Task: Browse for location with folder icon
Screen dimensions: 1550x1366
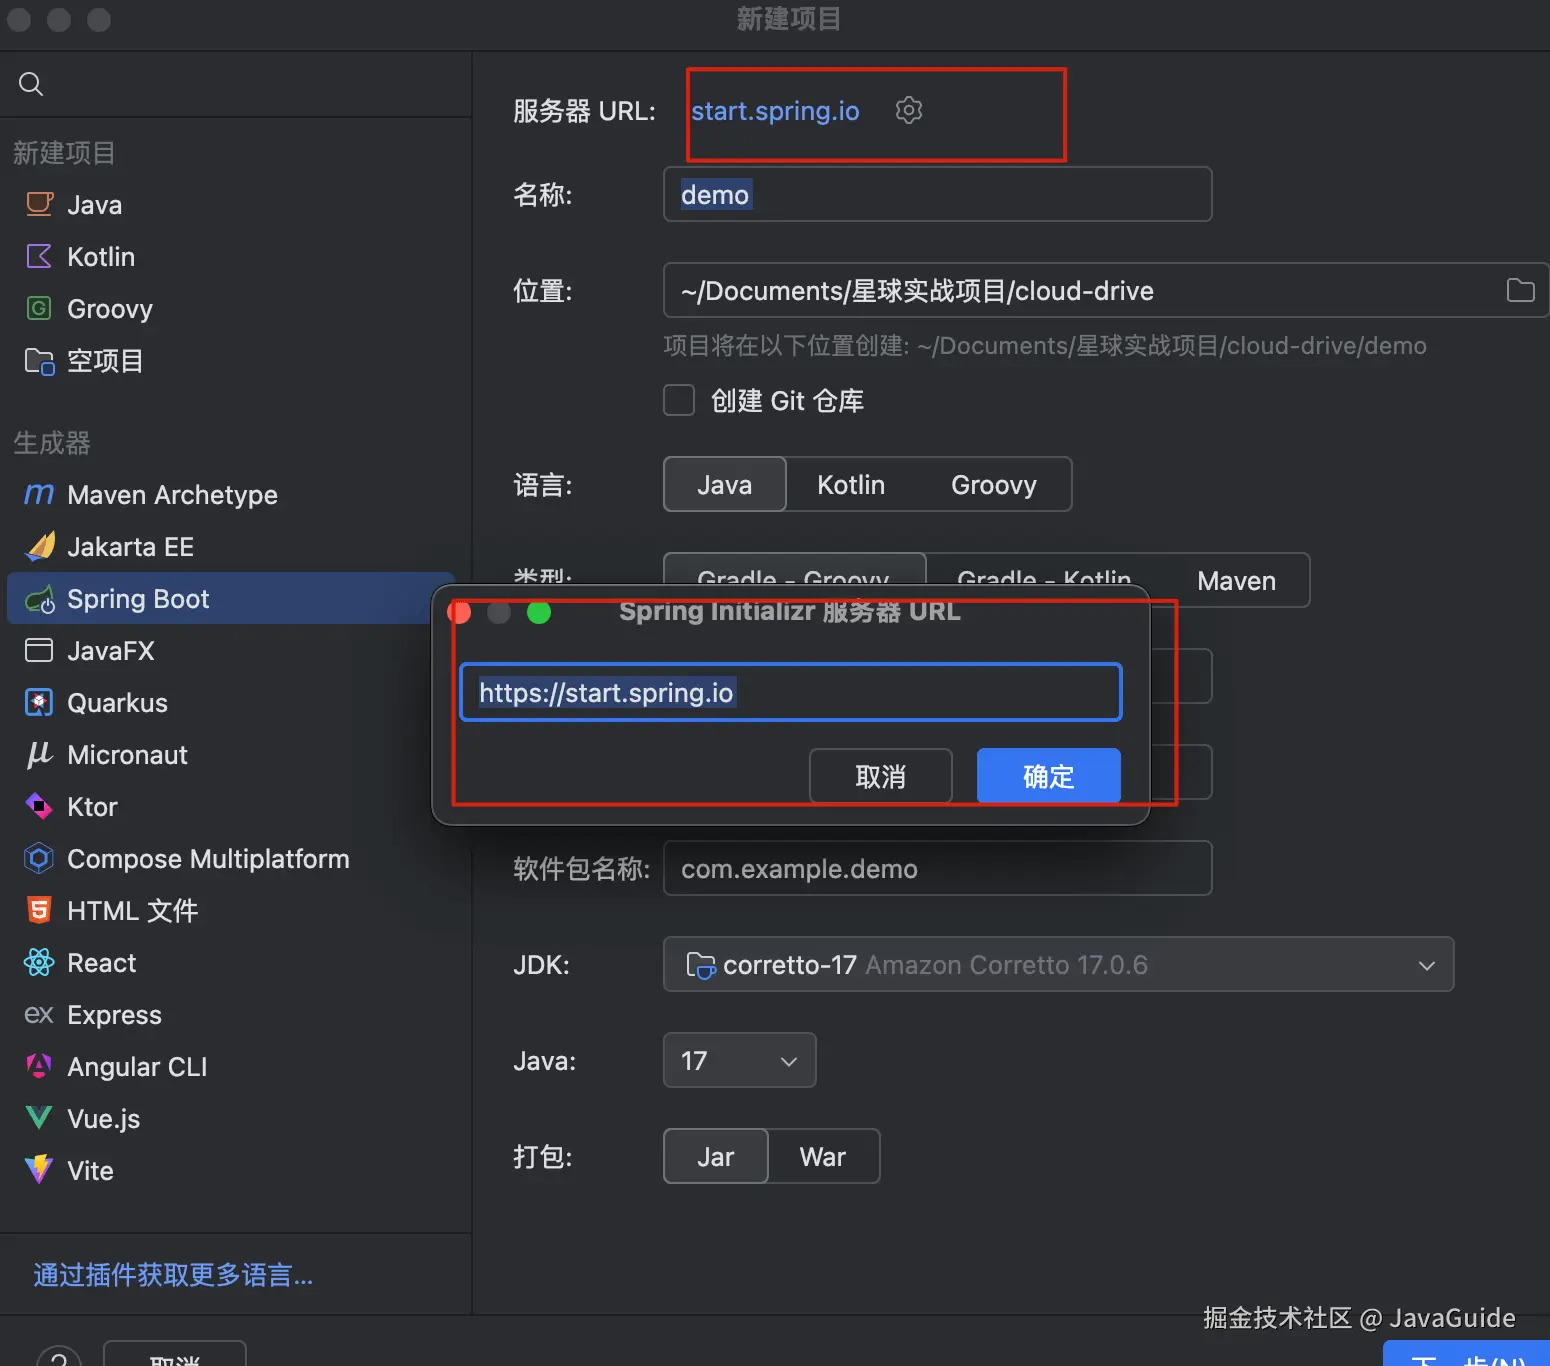Action: (1520, 290)
